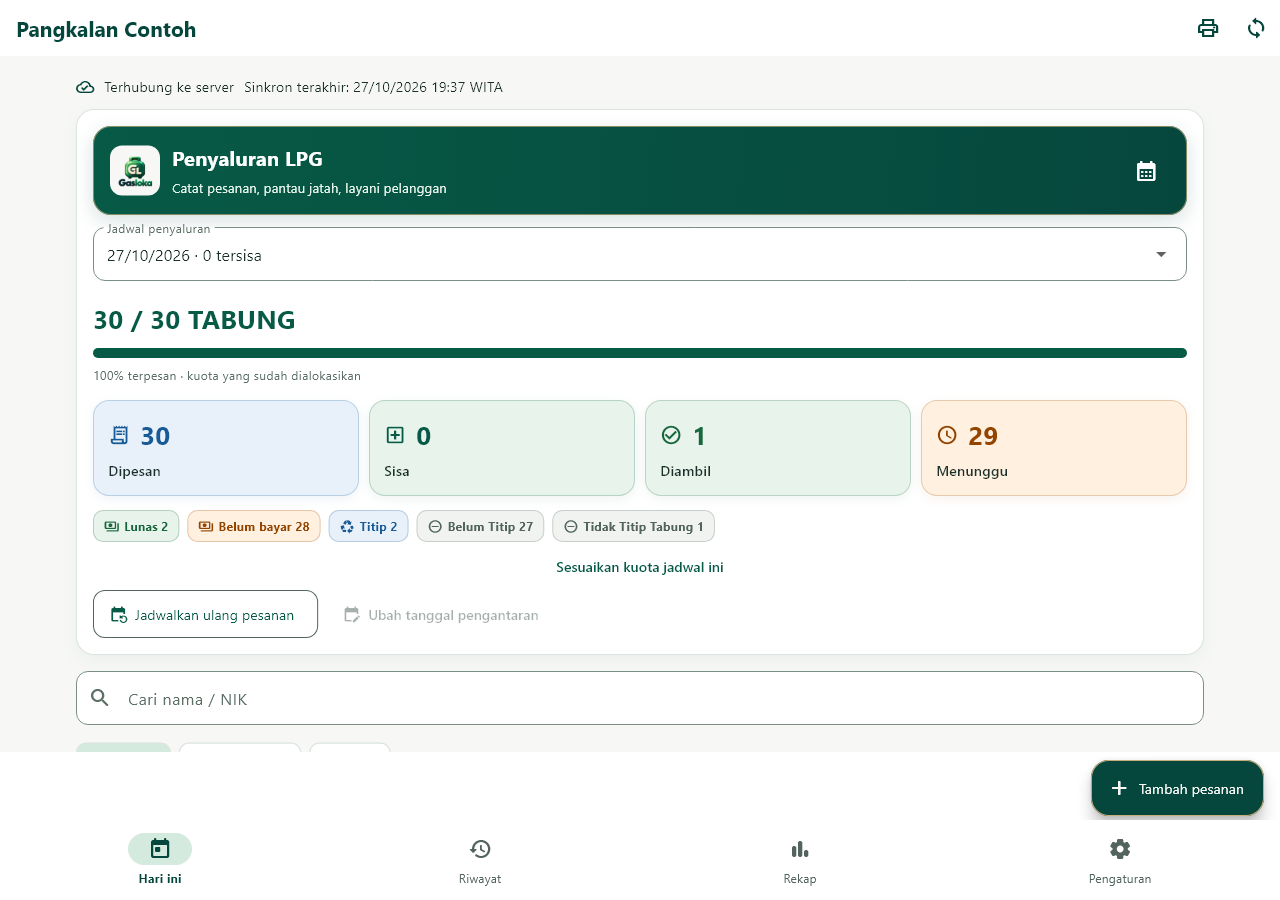1280x900 pixels.
Task: Click the print icon in header
Action: 1208,28
